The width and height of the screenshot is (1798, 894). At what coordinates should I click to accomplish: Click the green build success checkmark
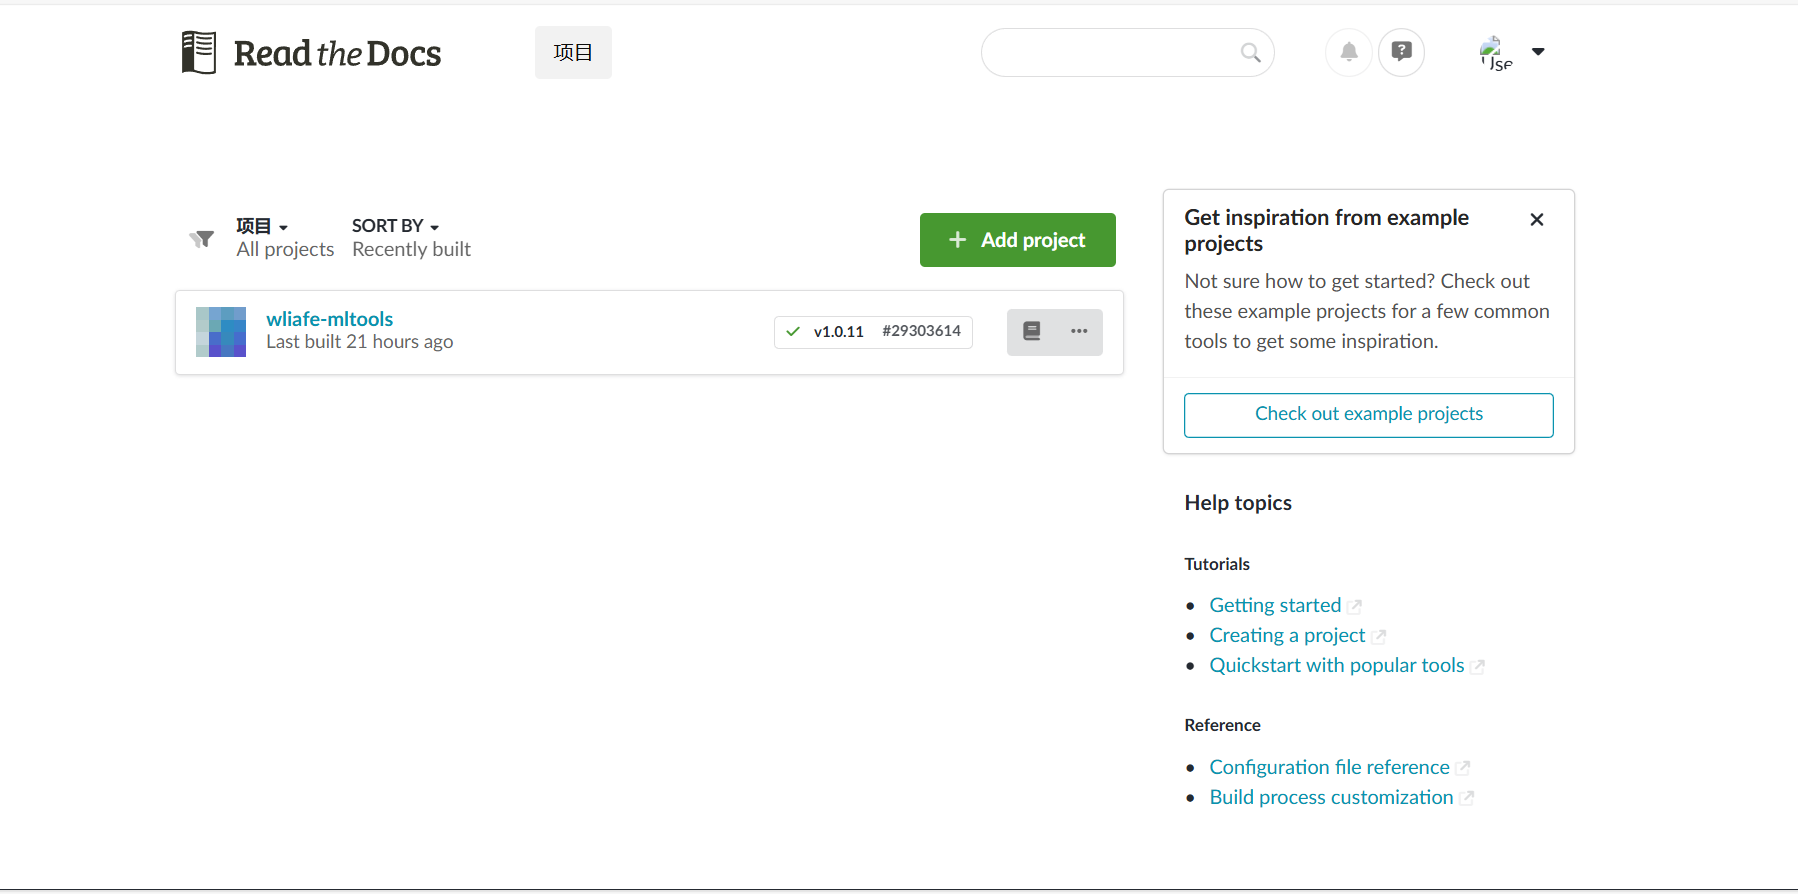point(793,332)
